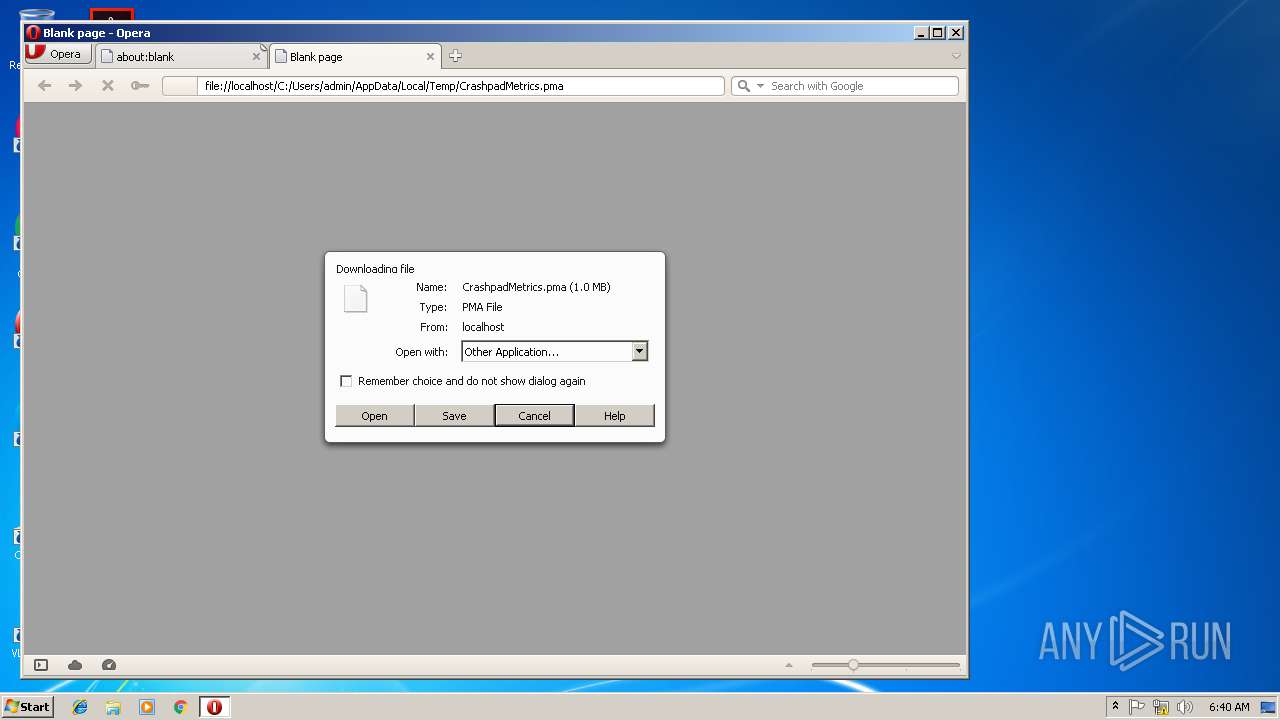Click the network tray icon
Viewport: 1280px width, 720px height.
(x=1161, y=707)
